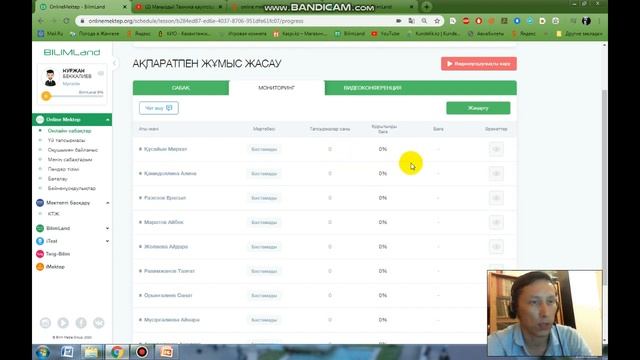
Task: Click the user avatar picture in sidebar
Action: [x=50, y=78]
